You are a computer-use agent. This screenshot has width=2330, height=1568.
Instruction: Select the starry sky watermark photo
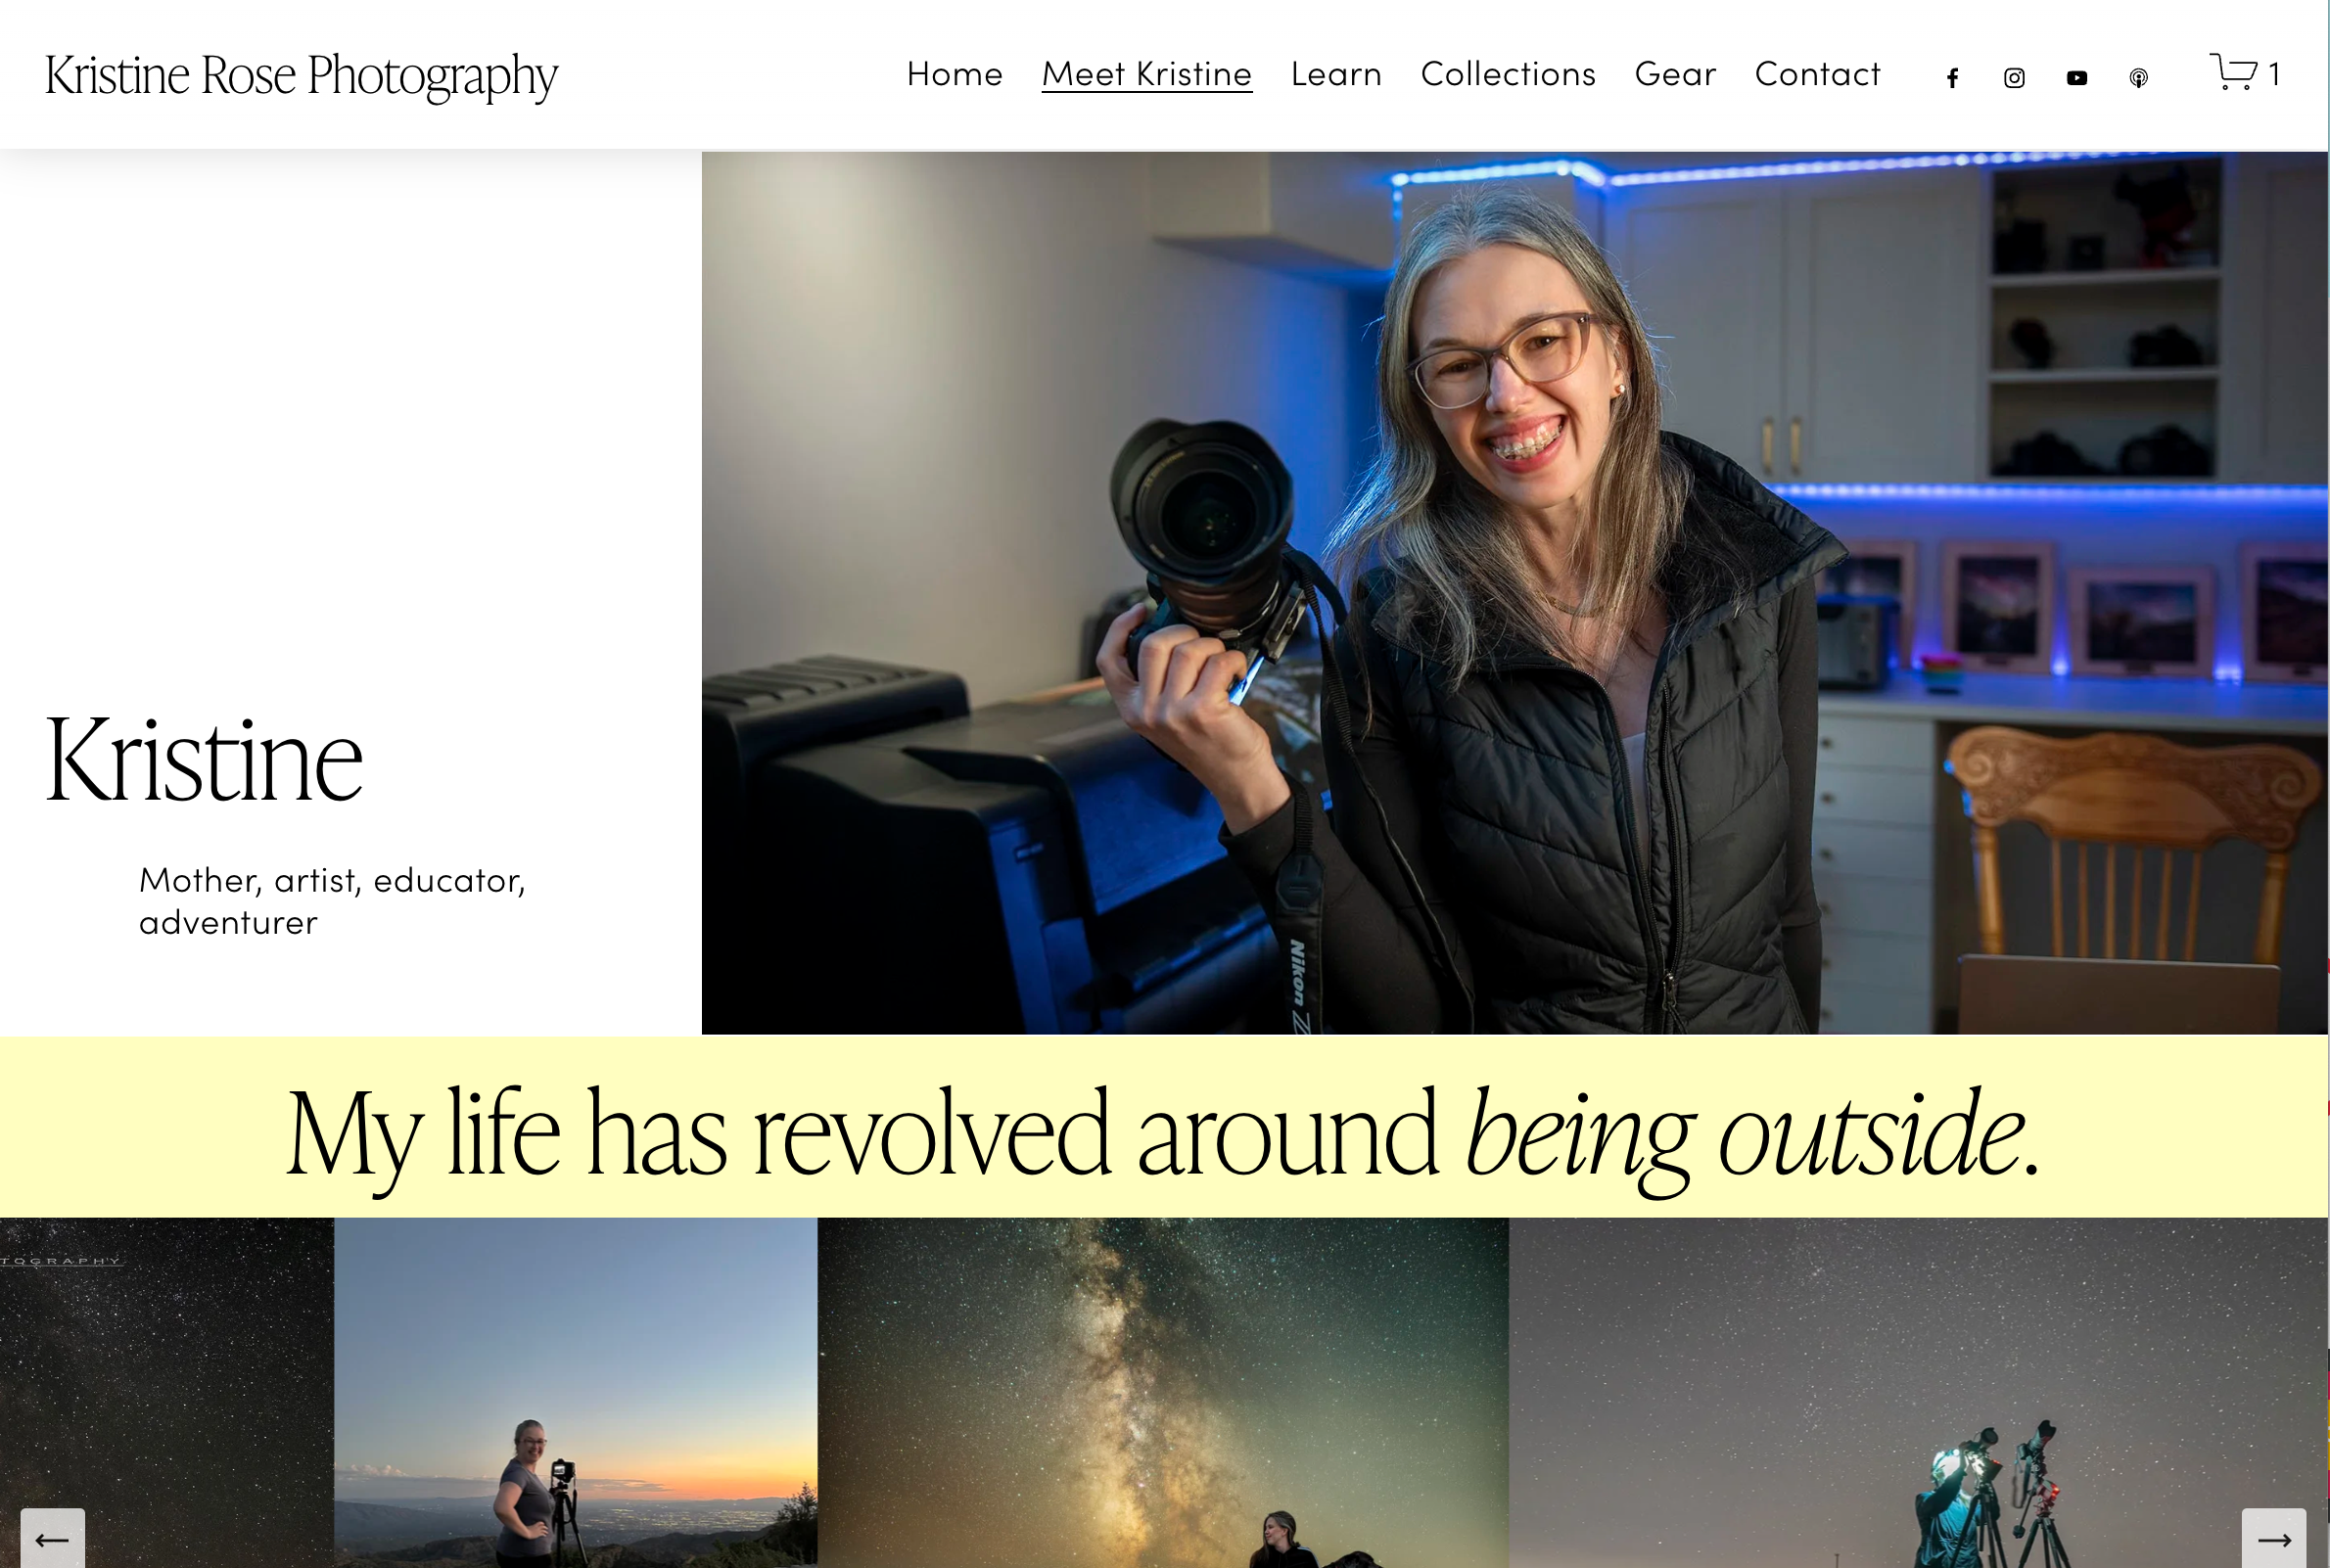167,1392
